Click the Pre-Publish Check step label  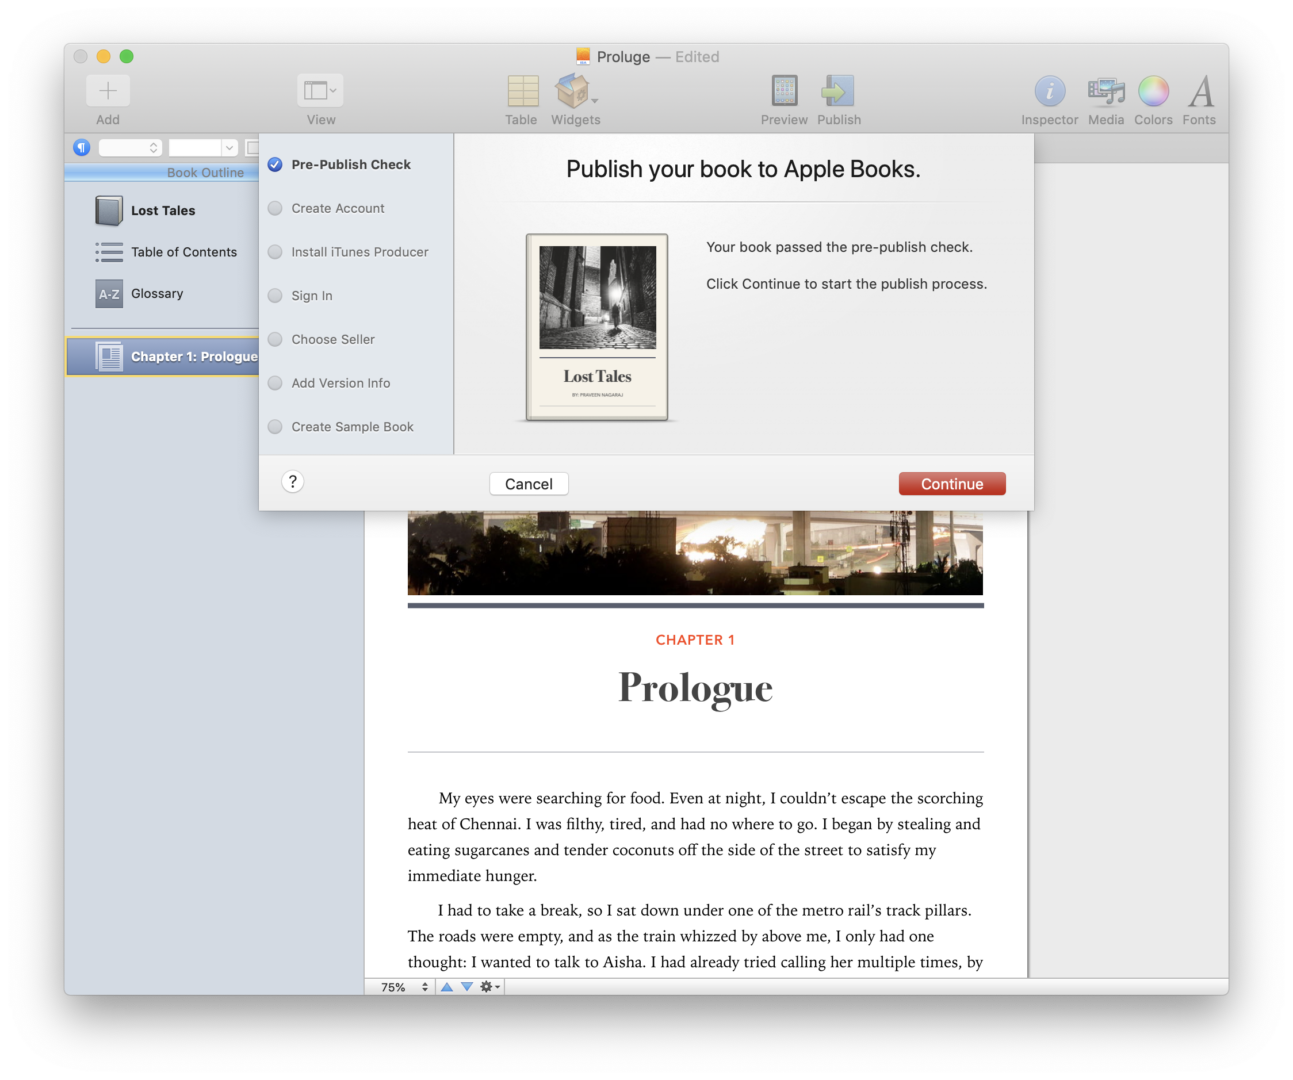coord(351,165)
